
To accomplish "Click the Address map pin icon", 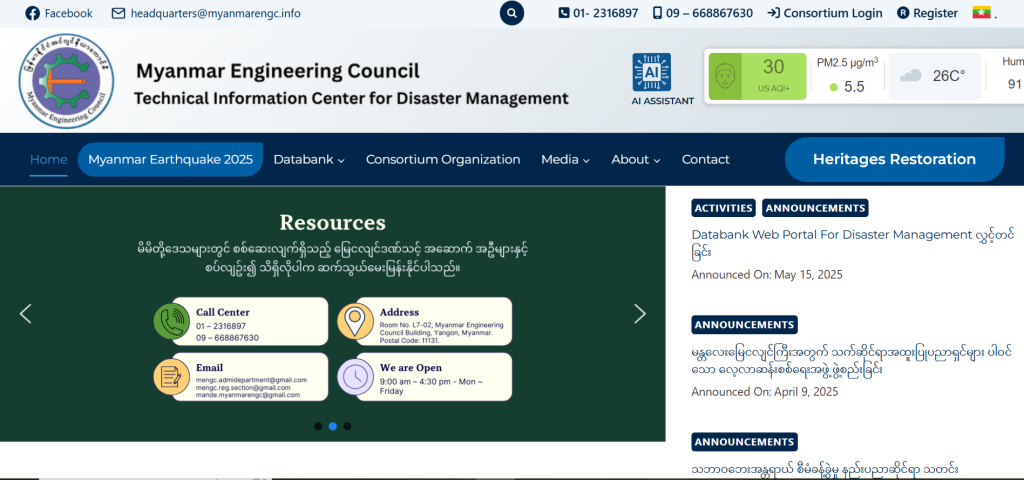I will coord(355,321).
